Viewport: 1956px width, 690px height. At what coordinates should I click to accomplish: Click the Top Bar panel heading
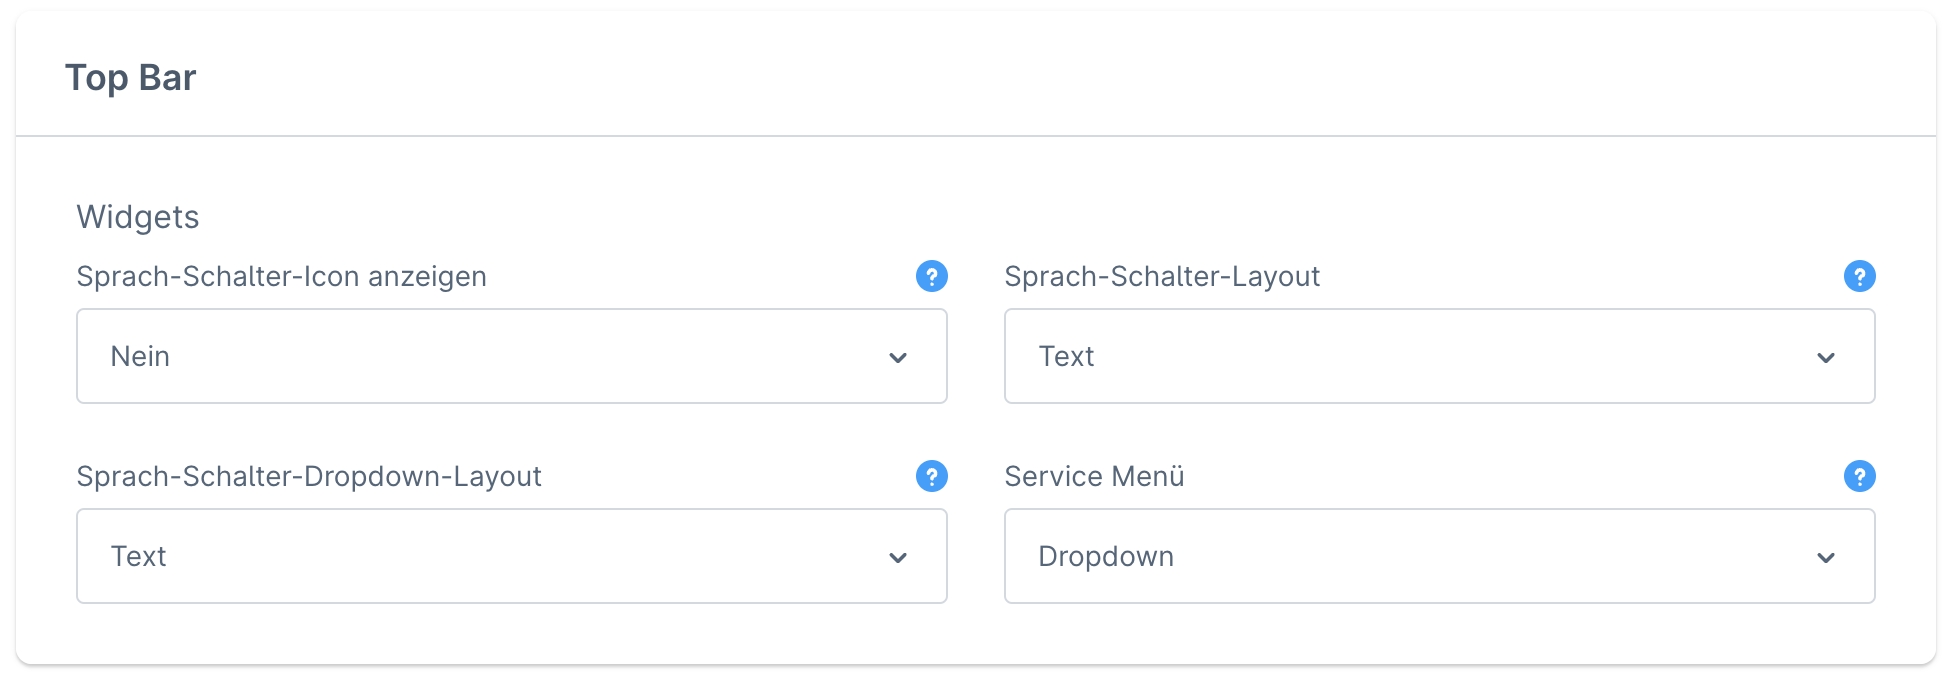click(130, 78)
